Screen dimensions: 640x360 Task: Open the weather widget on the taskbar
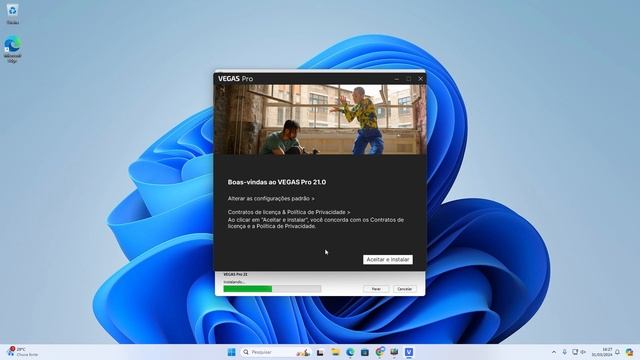(x=22, y=352)
